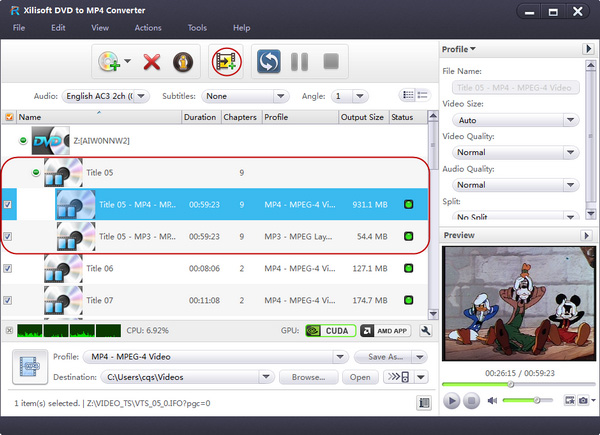
Task: Click the Add DVD disc icon
Action: pyautogui.click(x=109, y=62)
